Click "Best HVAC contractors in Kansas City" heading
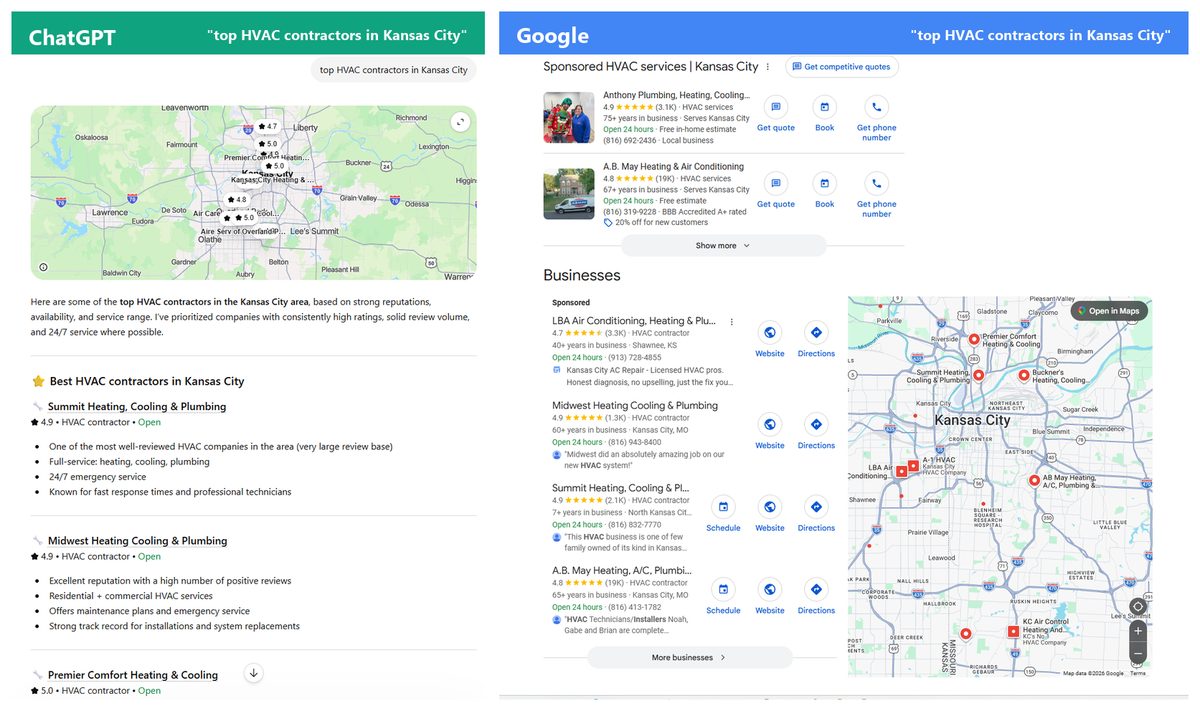The width and height of the screenshot is (1200, 711). (147, 381)
